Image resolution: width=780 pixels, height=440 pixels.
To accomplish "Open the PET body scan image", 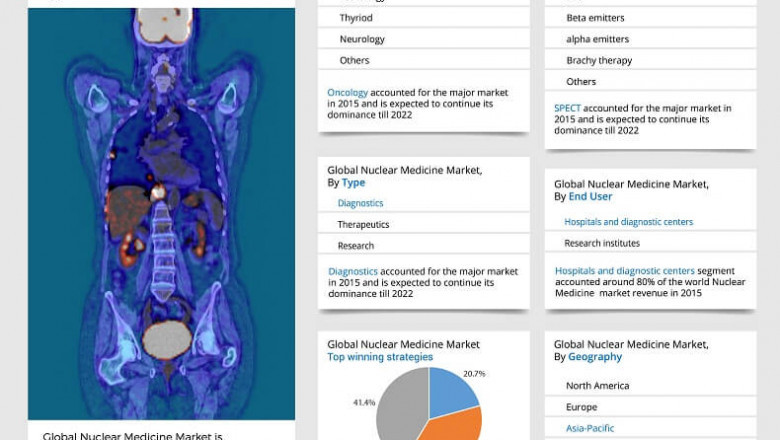I will [161, 214].
